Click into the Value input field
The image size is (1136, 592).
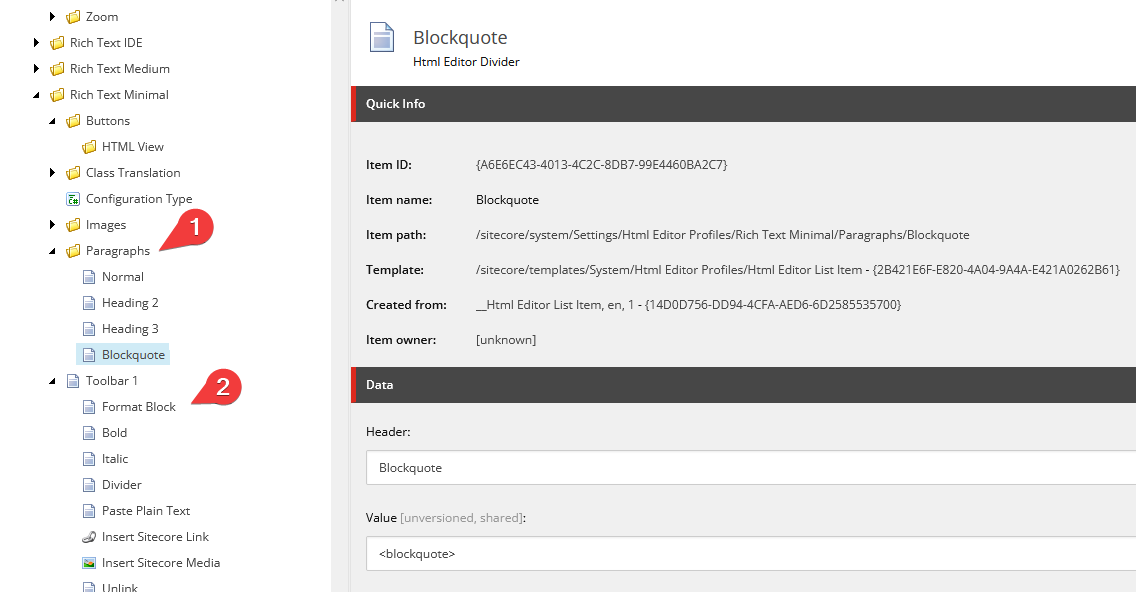tap(751, 554)
